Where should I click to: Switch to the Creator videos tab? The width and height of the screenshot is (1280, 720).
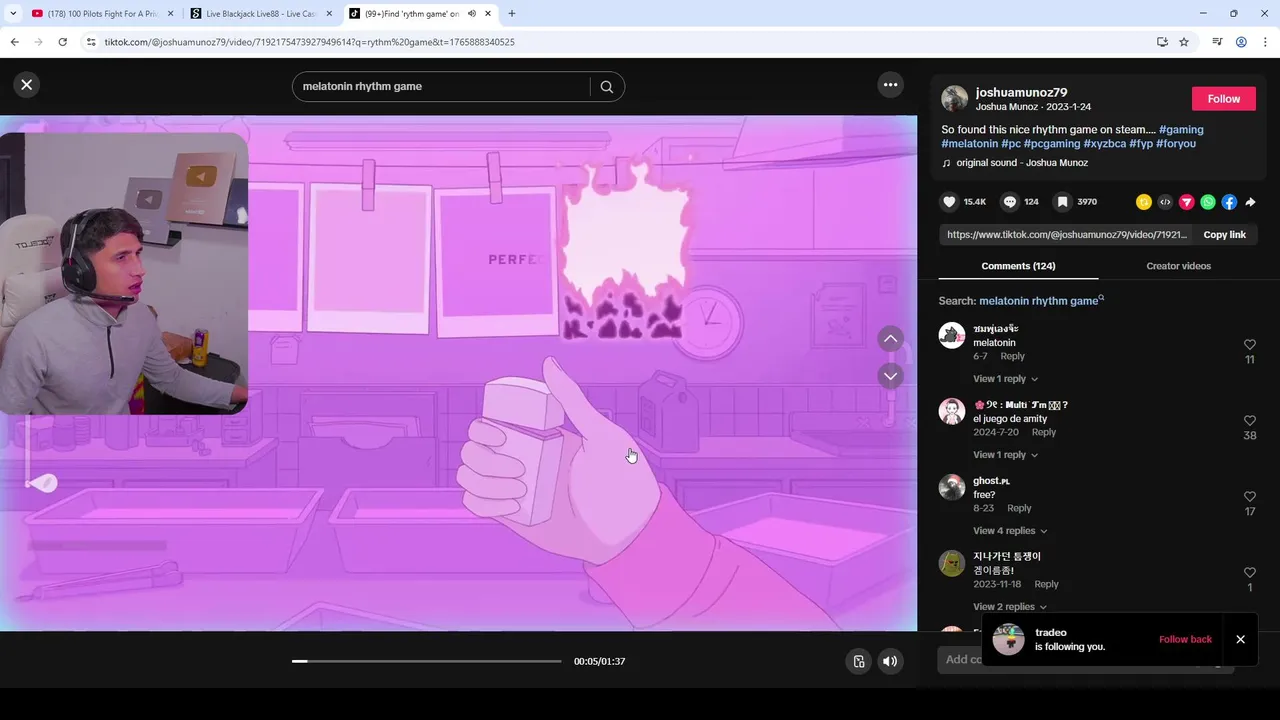[1178, 266]
